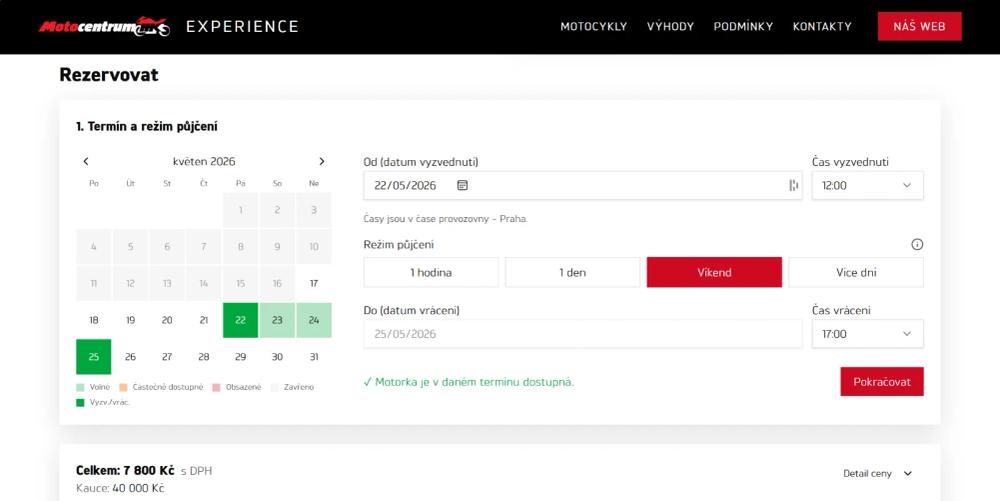
Task: Click the info icon beside Režim půjčení
Action: (x=917, y=244)
